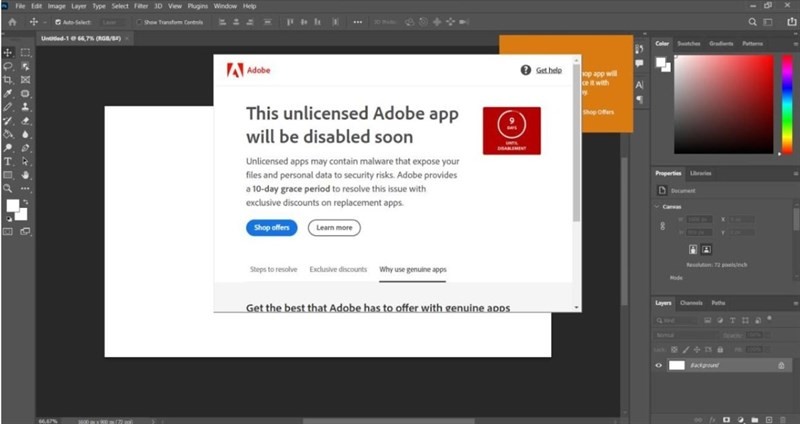Collapse the Canvas section chevron
800x424 pixels.
click(657, 207)
